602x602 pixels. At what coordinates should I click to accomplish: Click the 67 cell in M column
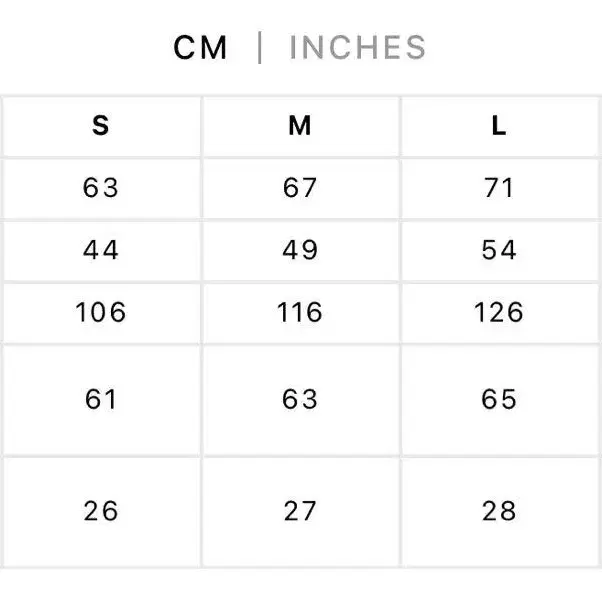click(x=300, y=188)
